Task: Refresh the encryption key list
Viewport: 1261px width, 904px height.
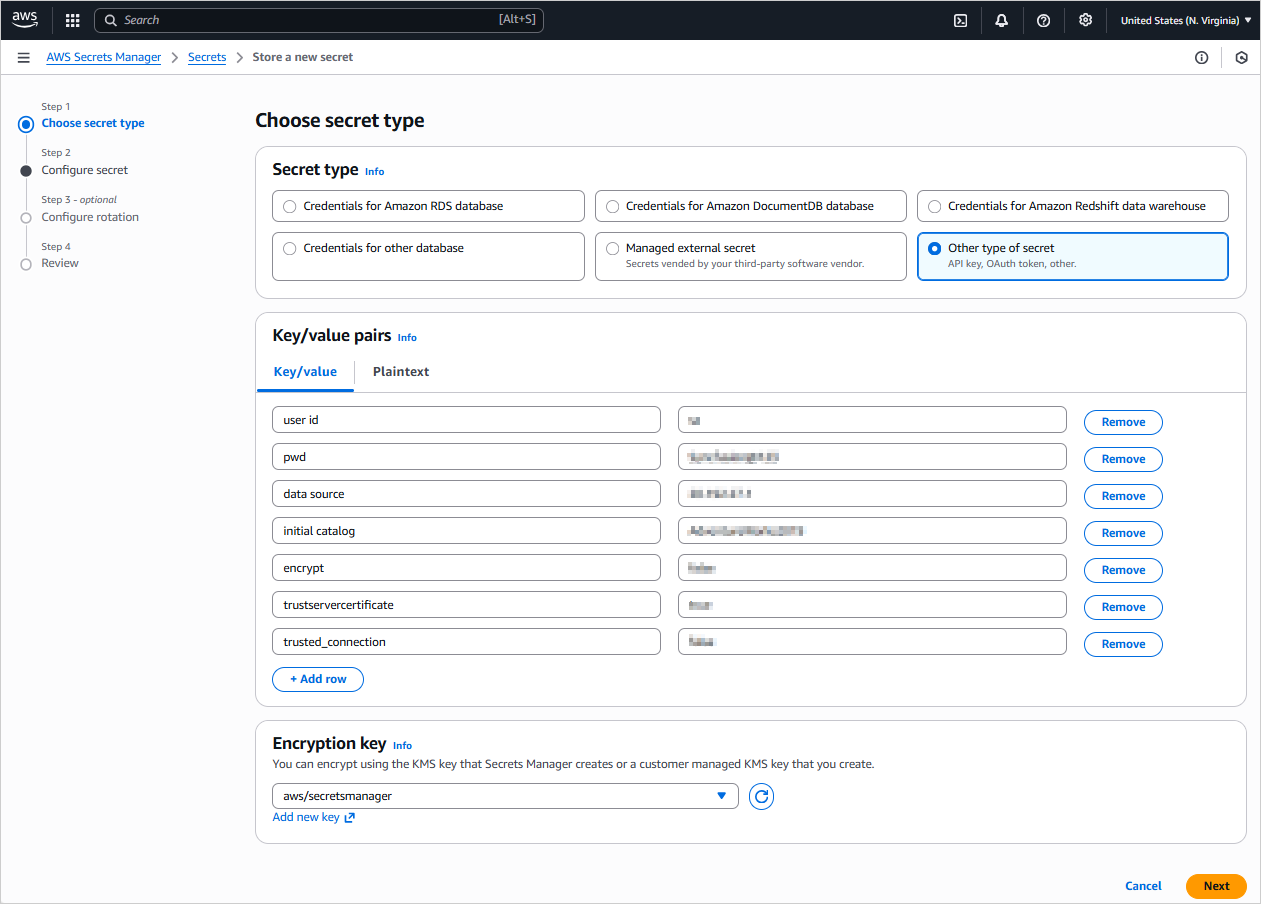Action: click(x=761, y=796)
